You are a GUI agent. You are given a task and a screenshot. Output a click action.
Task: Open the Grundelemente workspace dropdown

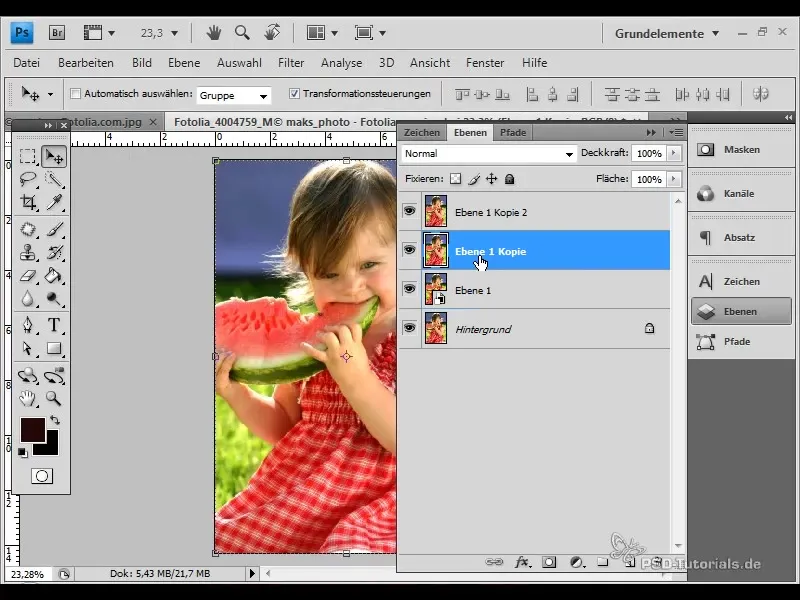click(667, 34)
